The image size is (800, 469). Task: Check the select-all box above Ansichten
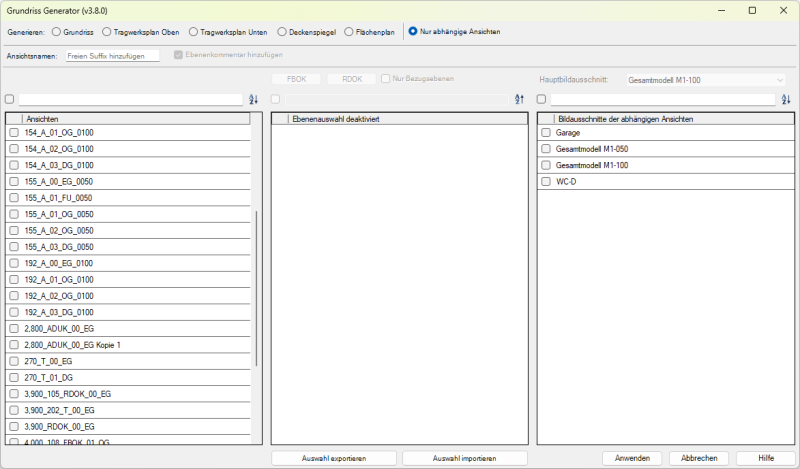(x=9, y=99)
